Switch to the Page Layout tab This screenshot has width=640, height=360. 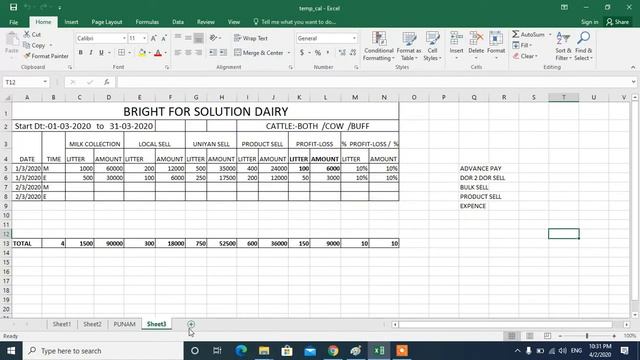click(107, 22)
